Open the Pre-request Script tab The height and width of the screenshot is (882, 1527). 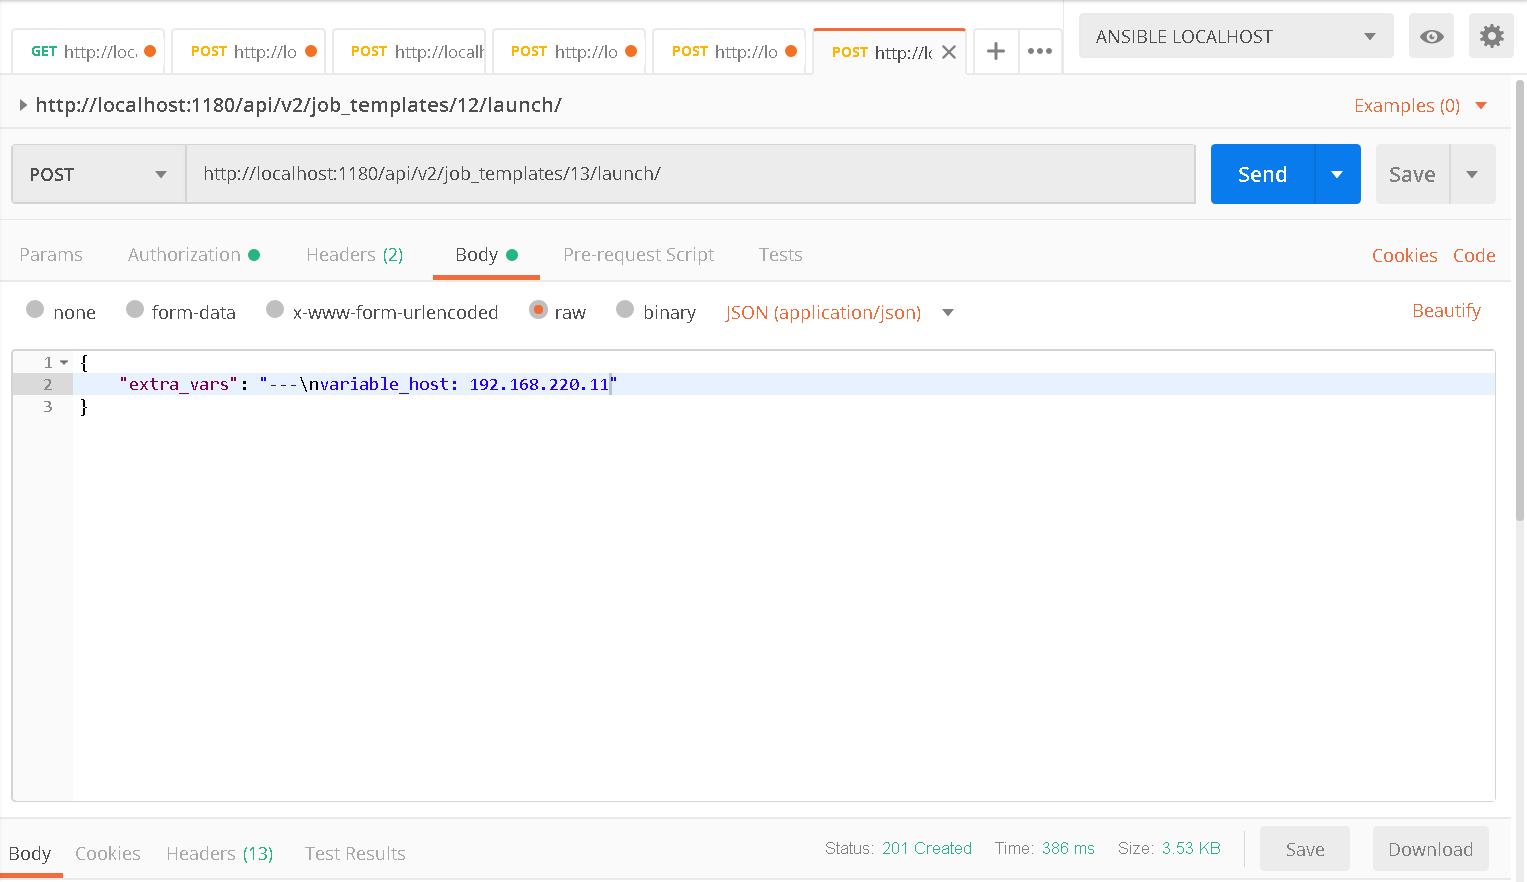[x=639, y=255]
